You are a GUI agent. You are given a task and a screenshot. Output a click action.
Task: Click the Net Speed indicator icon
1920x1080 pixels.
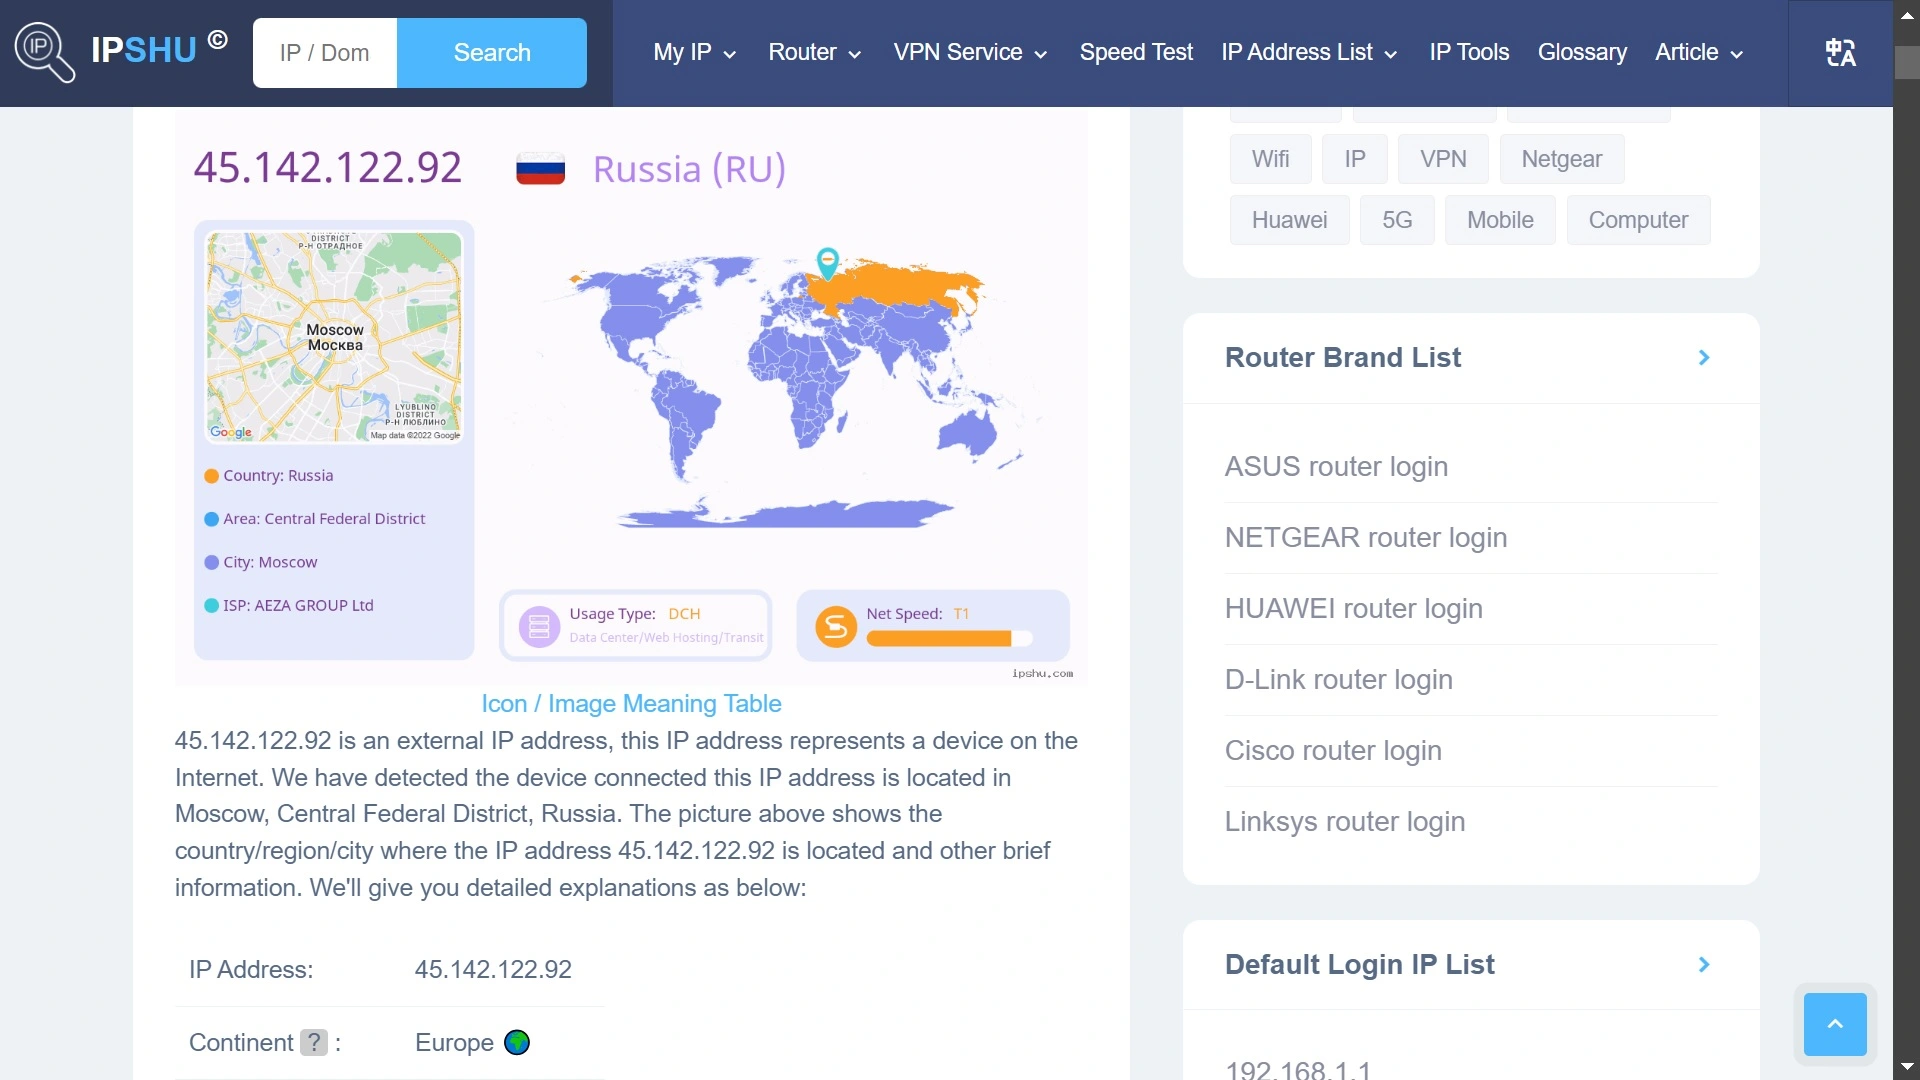pos(836,626)
